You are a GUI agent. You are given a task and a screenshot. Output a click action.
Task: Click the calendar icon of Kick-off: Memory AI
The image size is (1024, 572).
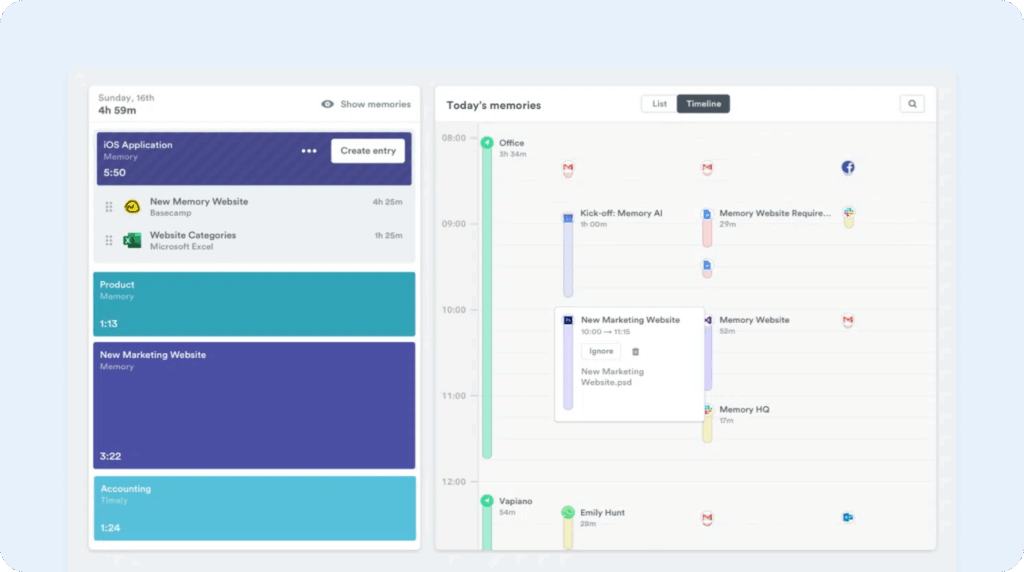(568, 218)
